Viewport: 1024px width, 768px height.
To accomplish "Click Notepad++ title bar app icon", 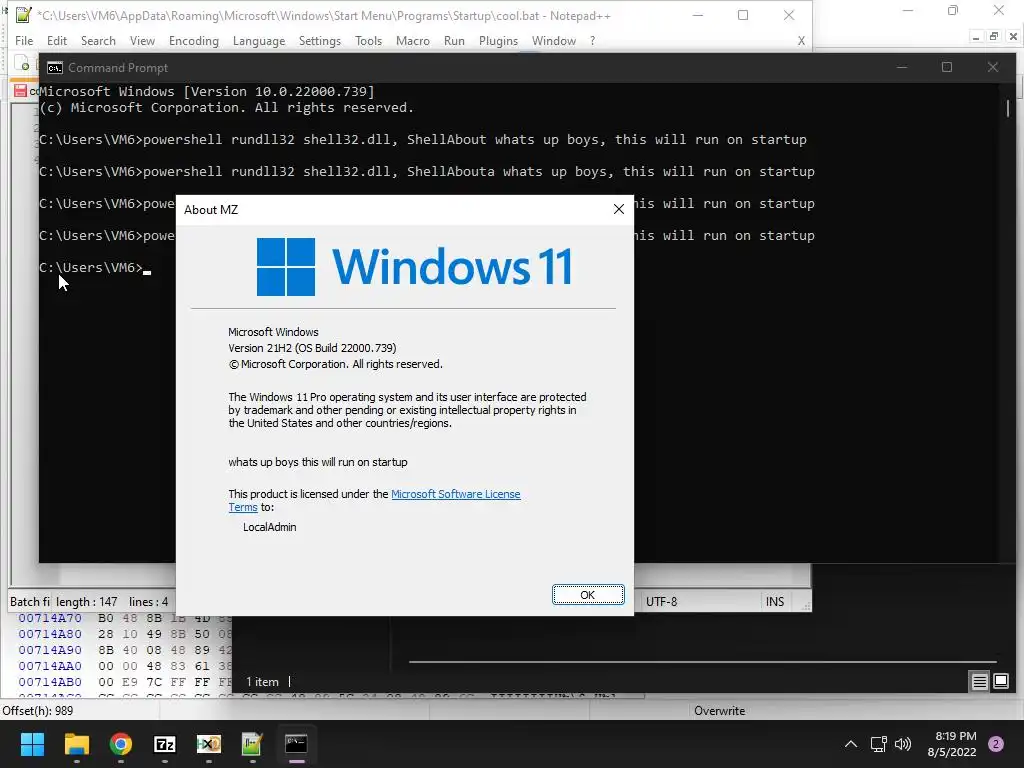I will (24, 14).
